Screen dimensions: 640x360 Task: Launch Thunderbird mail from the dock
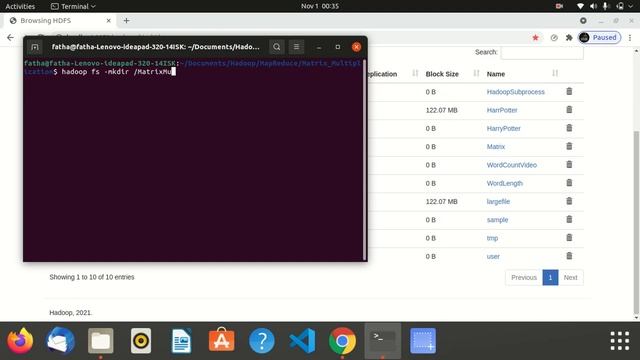[x=60, y=341]
